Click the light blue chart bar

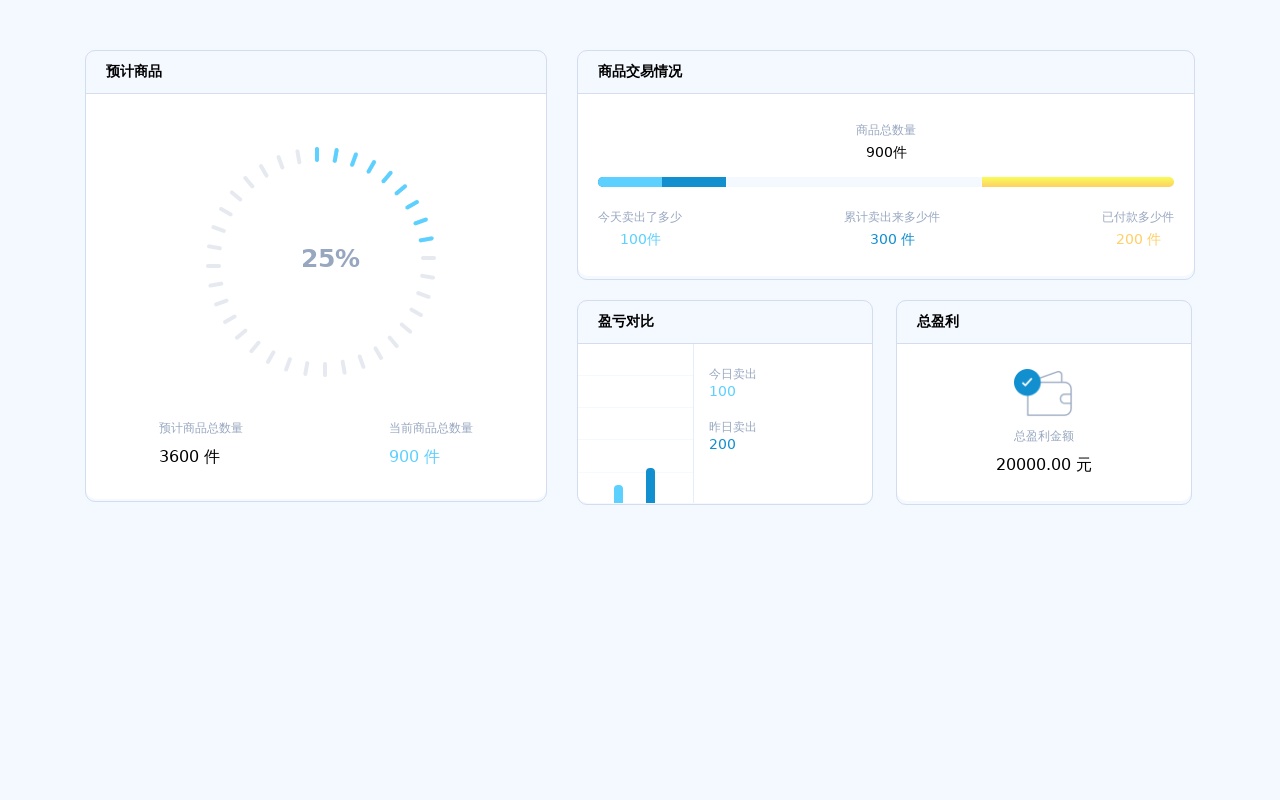(618, 494)
